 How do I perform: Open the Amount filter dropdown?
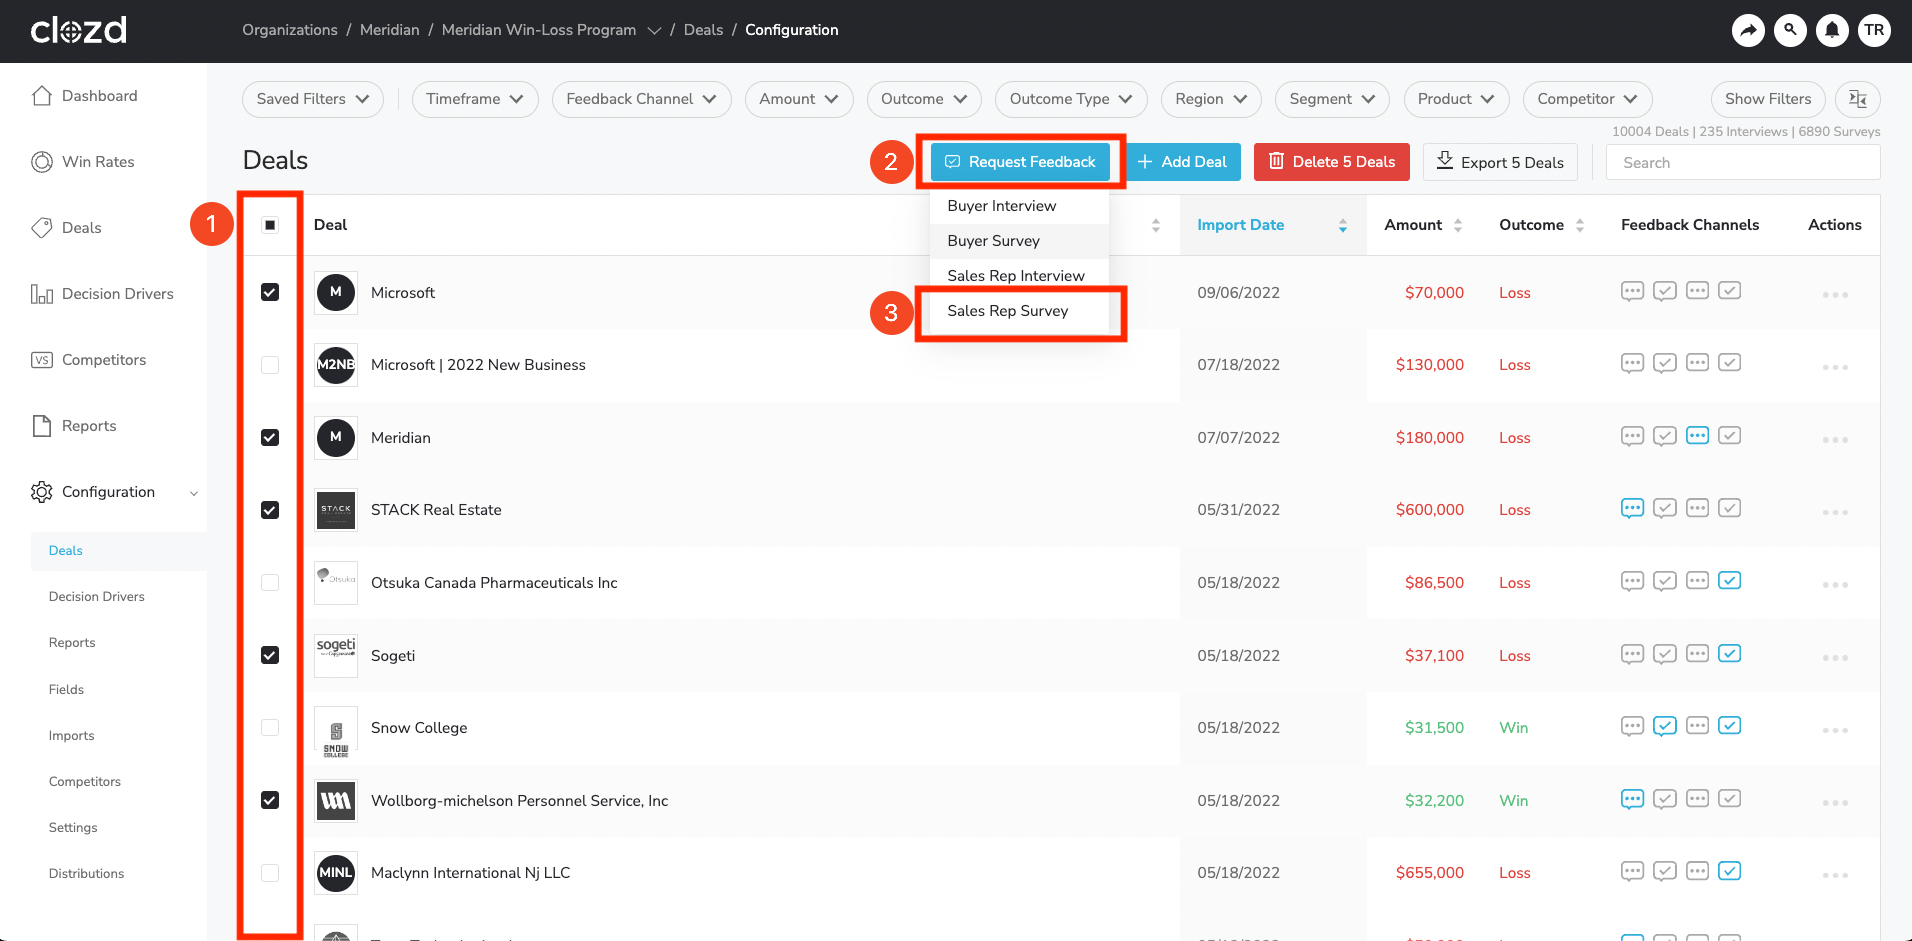point(799,99)
